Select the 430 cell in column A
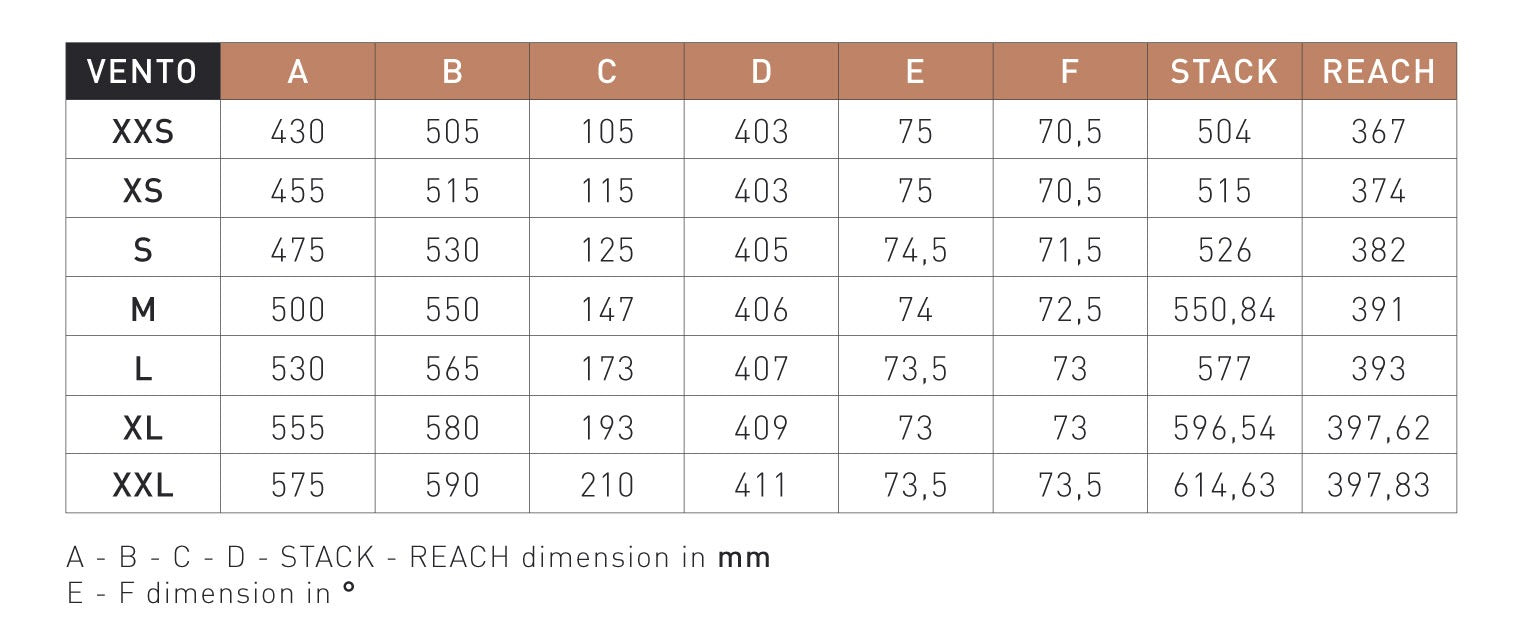1536x638 pixels. tap(298, 131)
